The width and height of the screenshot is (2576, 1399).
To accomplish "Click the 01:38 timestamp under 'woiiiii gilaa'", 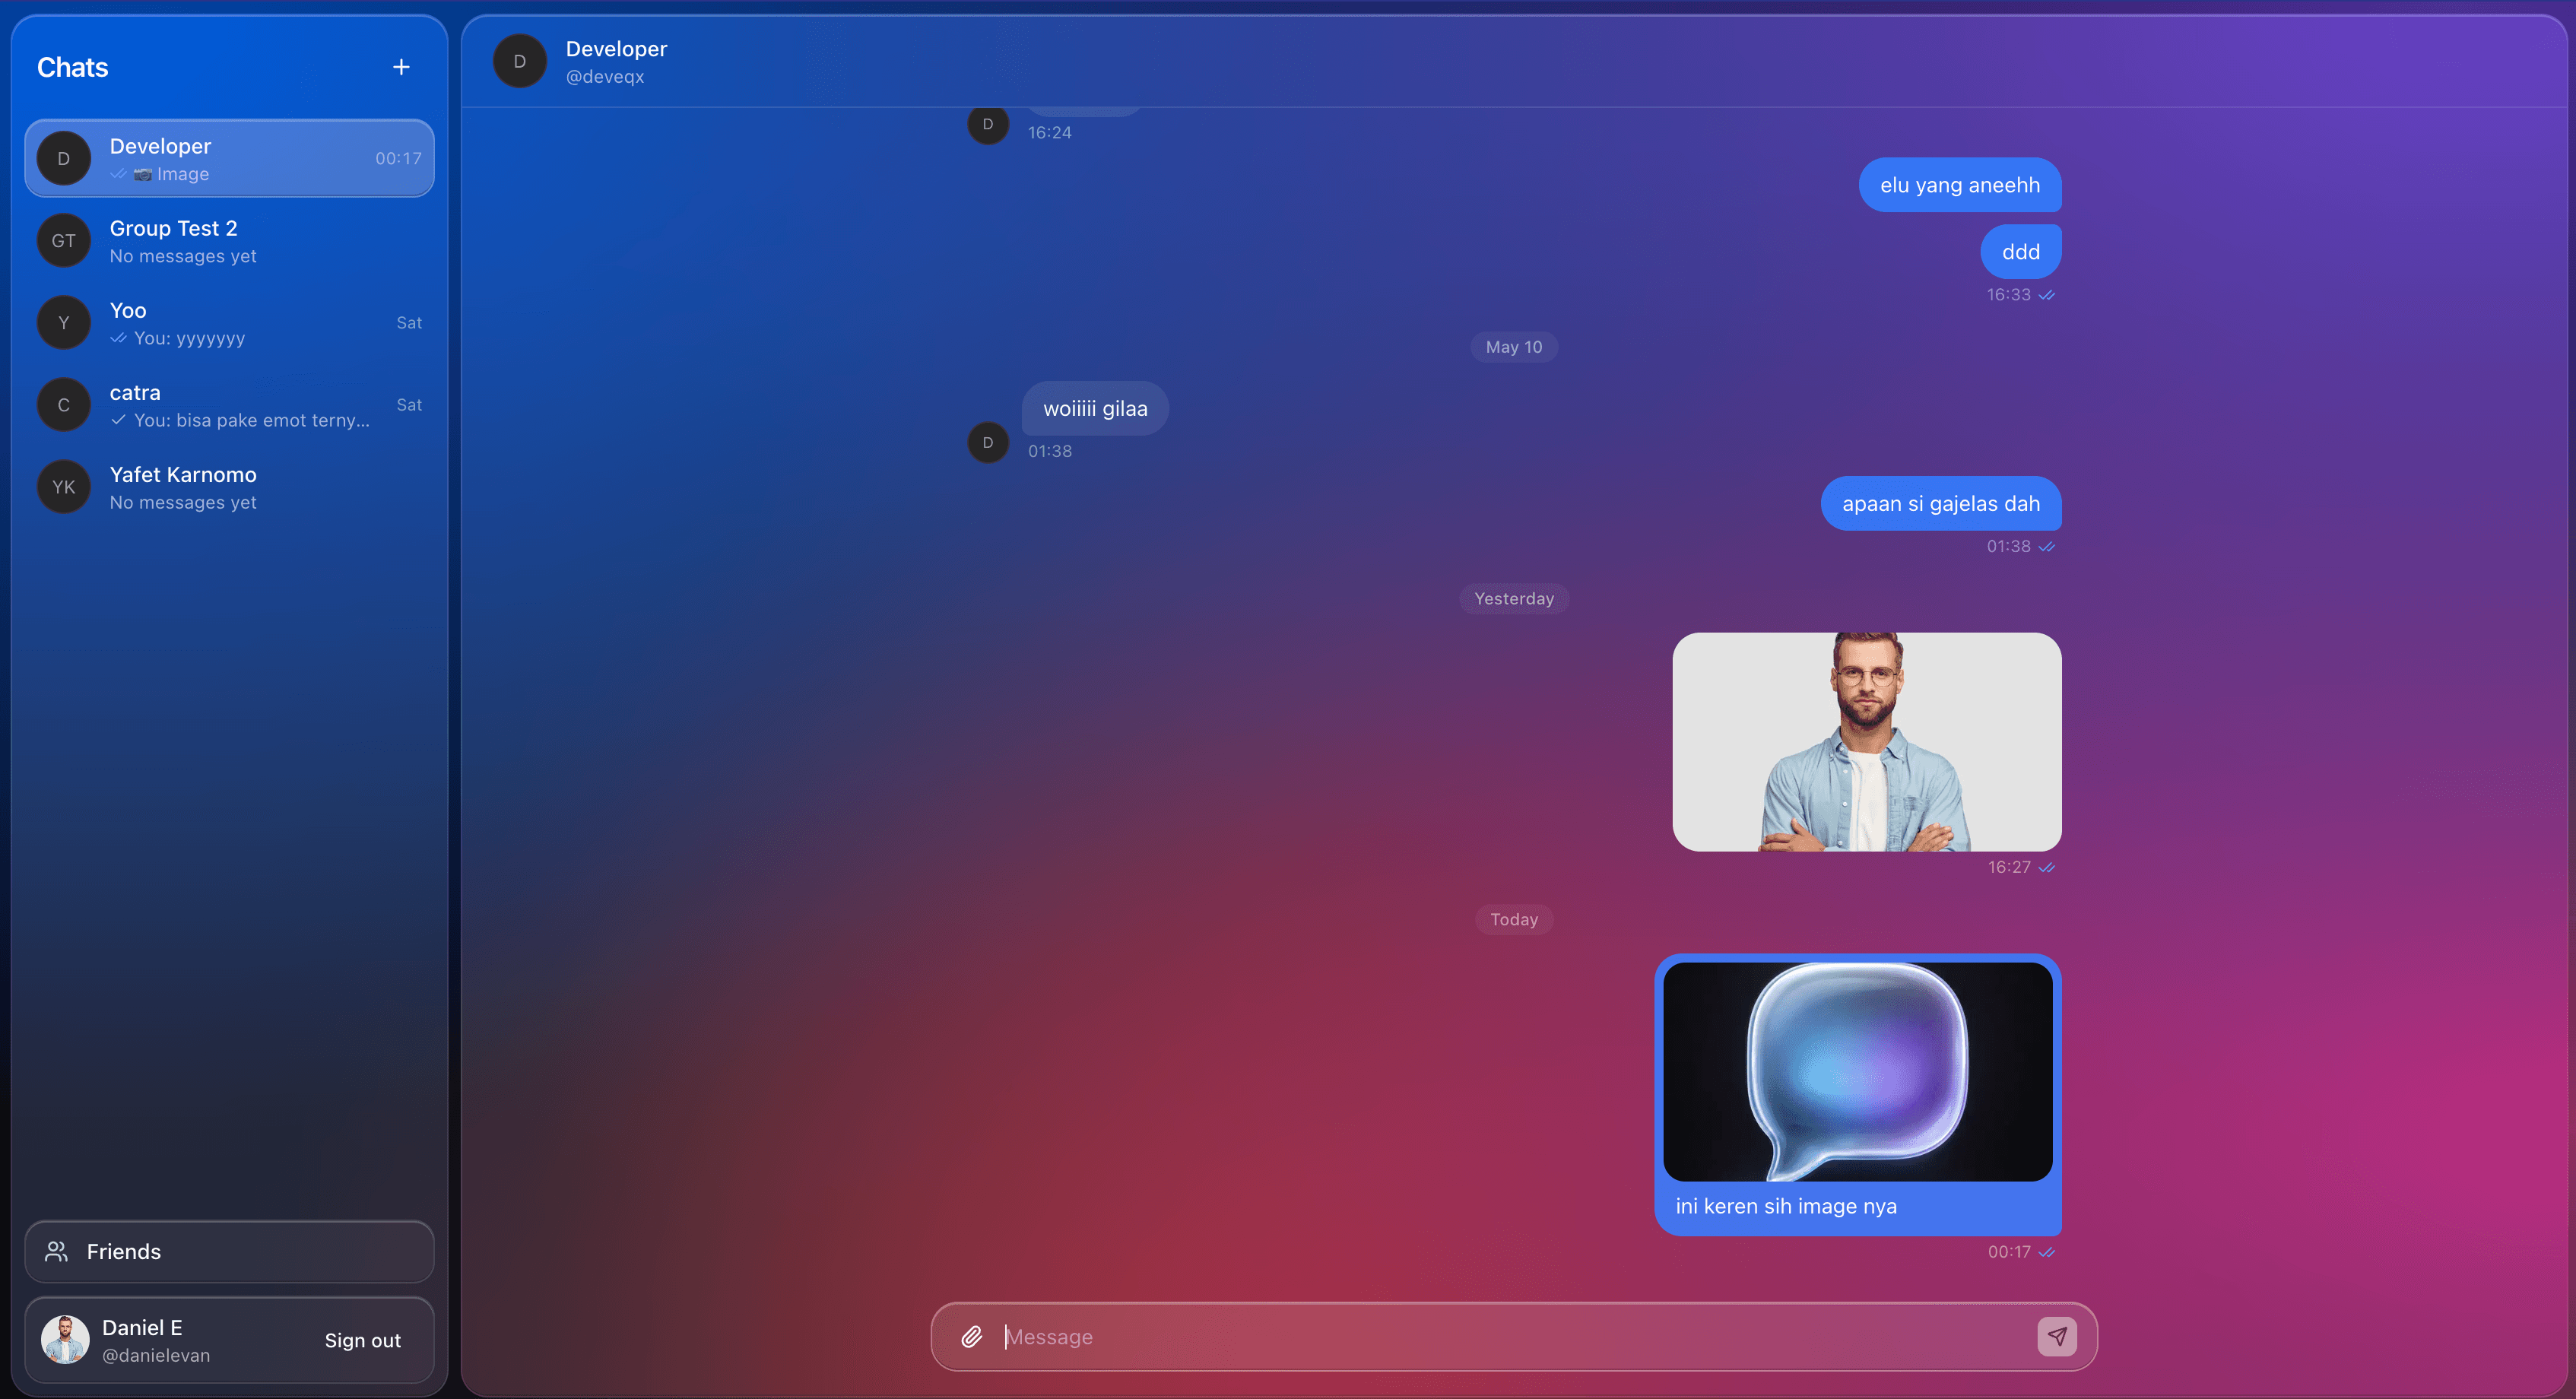I will pos(1050,452).
